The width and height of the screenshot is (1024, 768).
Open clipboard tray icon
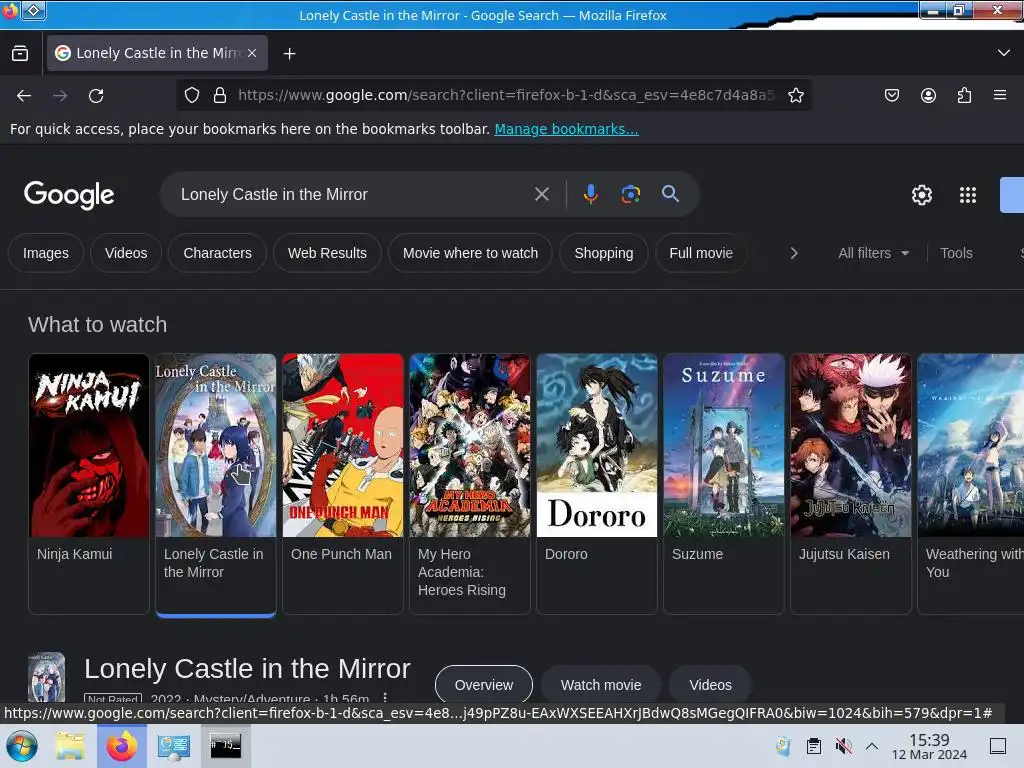click(814, 746)
